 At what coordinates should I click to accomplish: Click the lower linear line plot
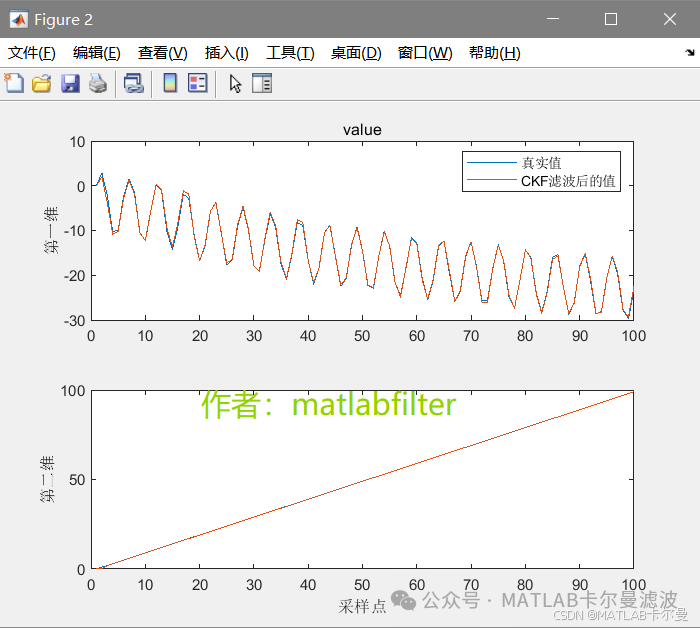362,479
